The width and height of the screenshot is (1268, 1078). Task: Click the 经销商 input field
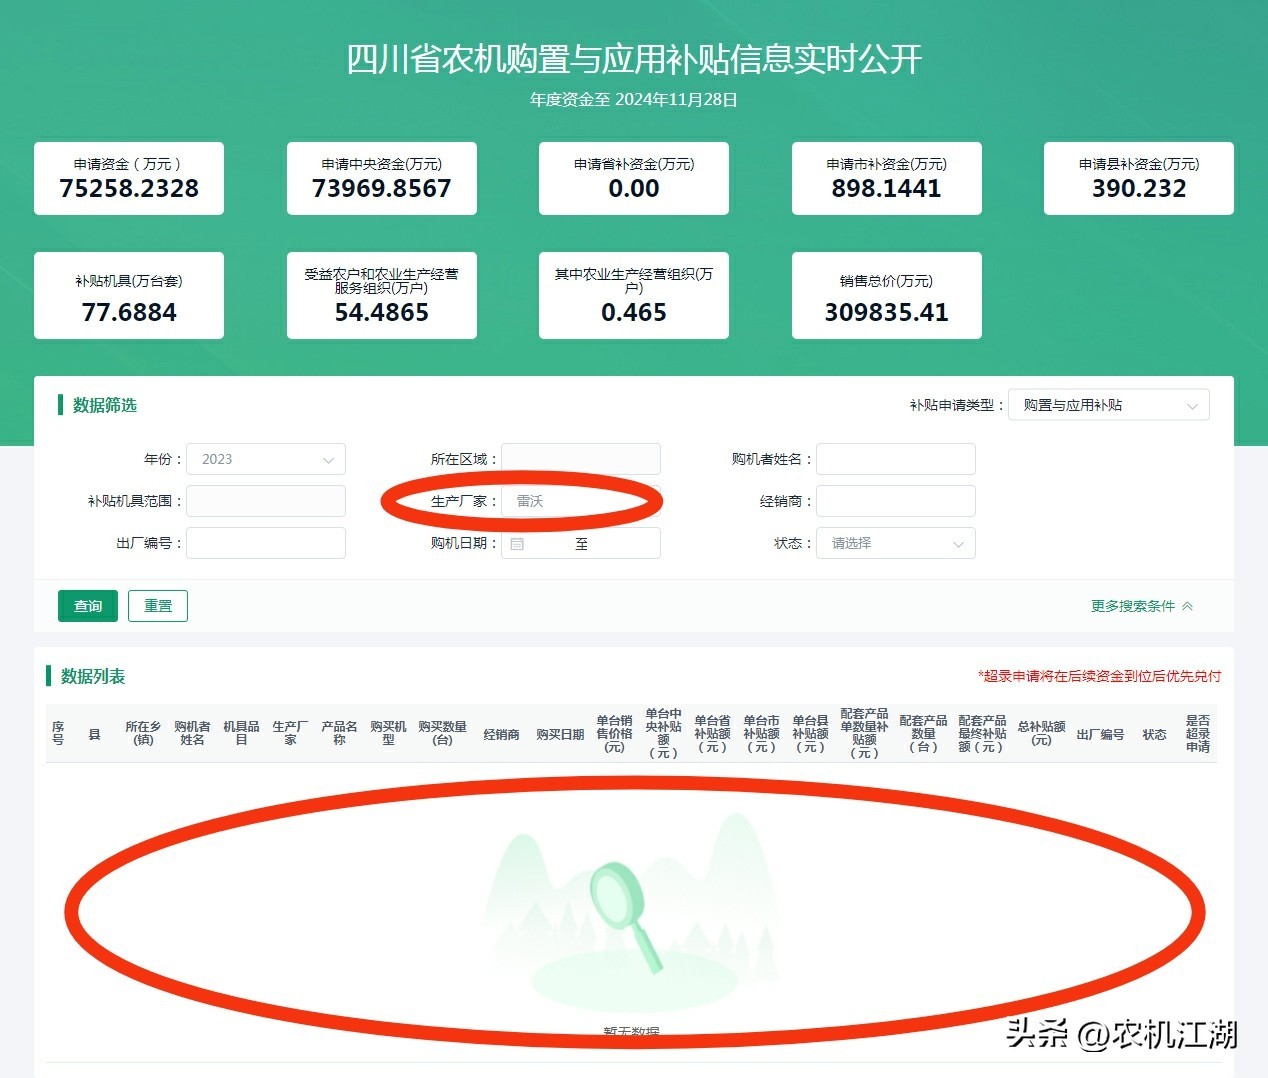[x=896, y=501]
